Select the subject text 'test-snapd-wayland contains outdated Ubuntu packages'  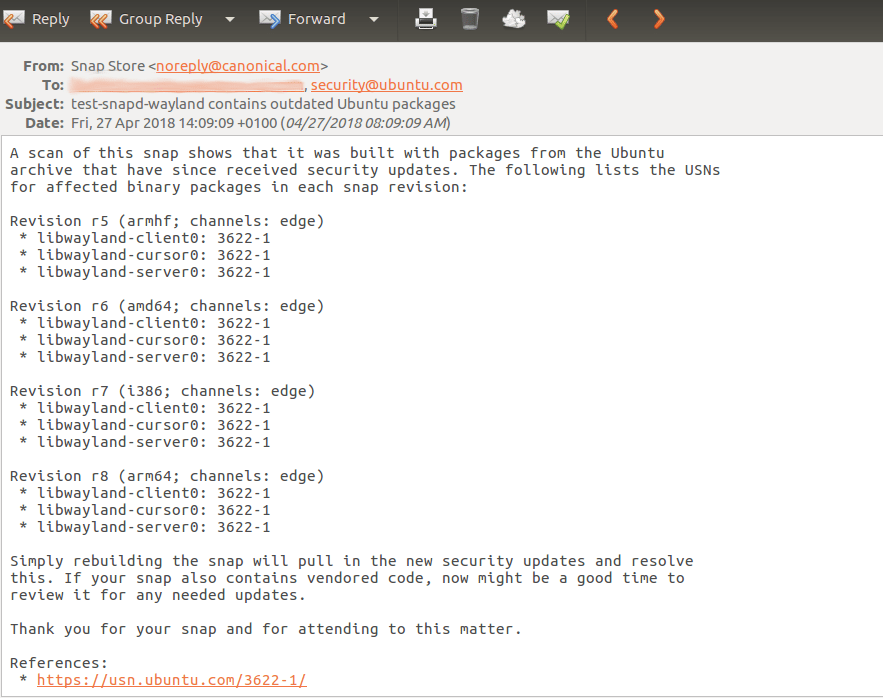tap(263, 104)
